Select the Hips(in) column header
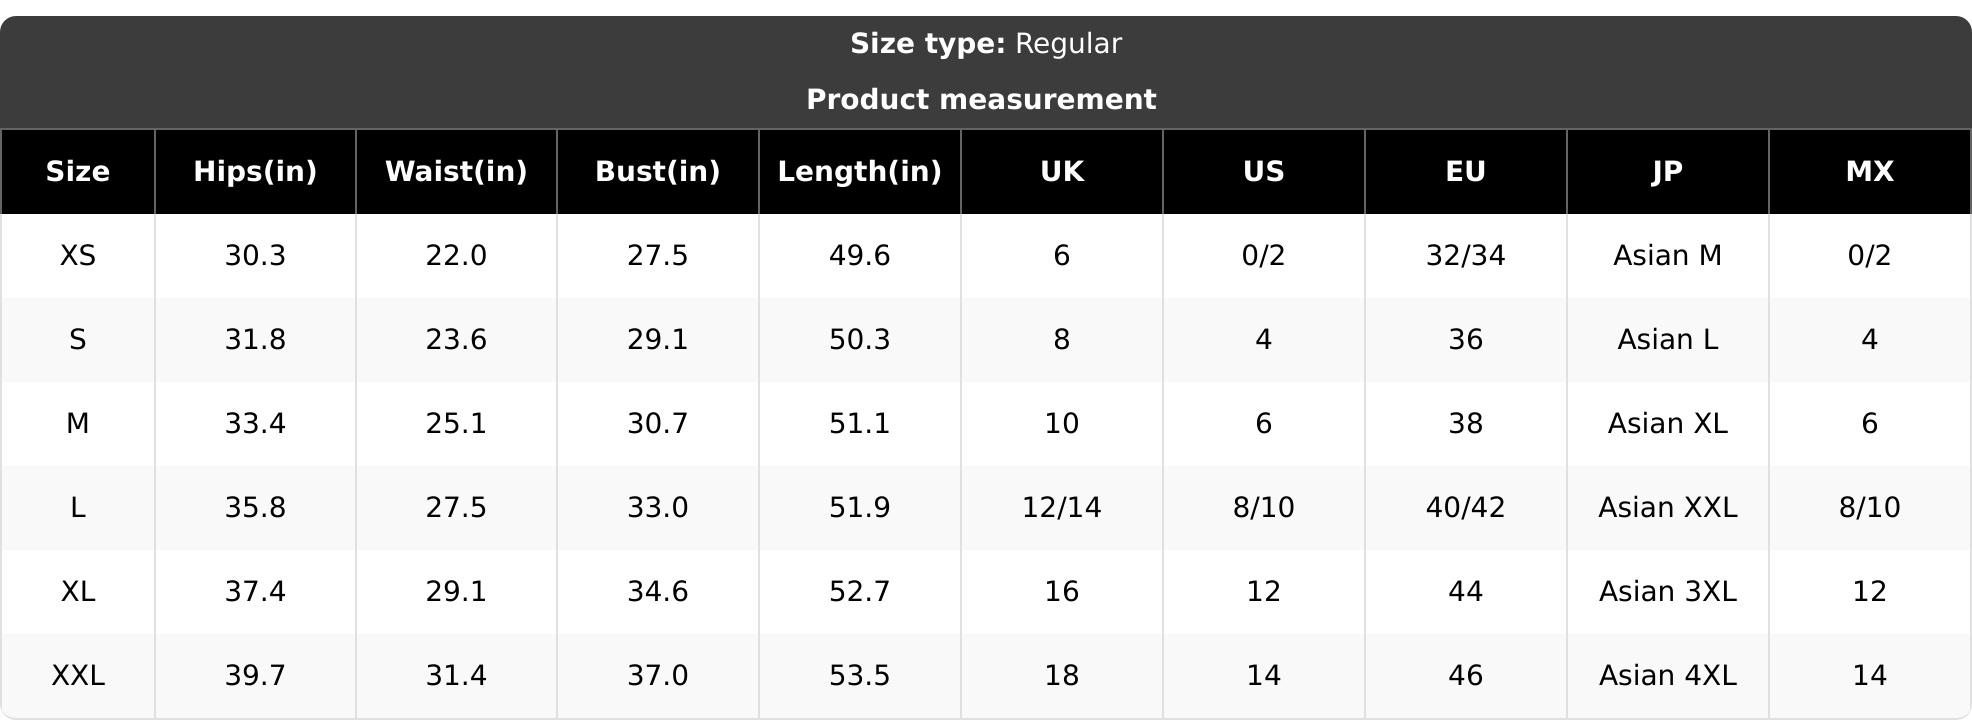 click(x=255, y=172)
